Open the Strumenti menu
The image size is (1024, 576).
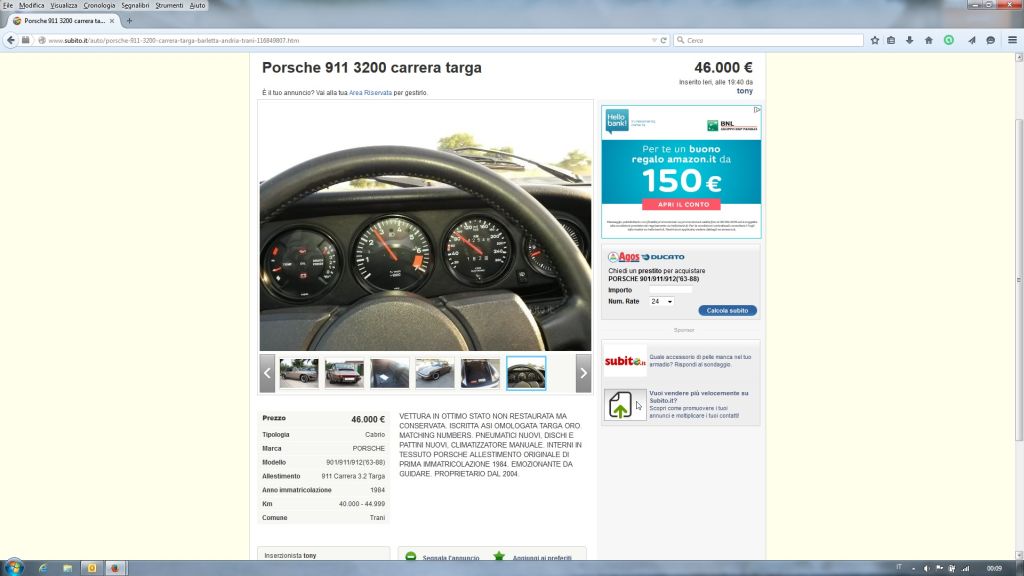click(169, 5)
